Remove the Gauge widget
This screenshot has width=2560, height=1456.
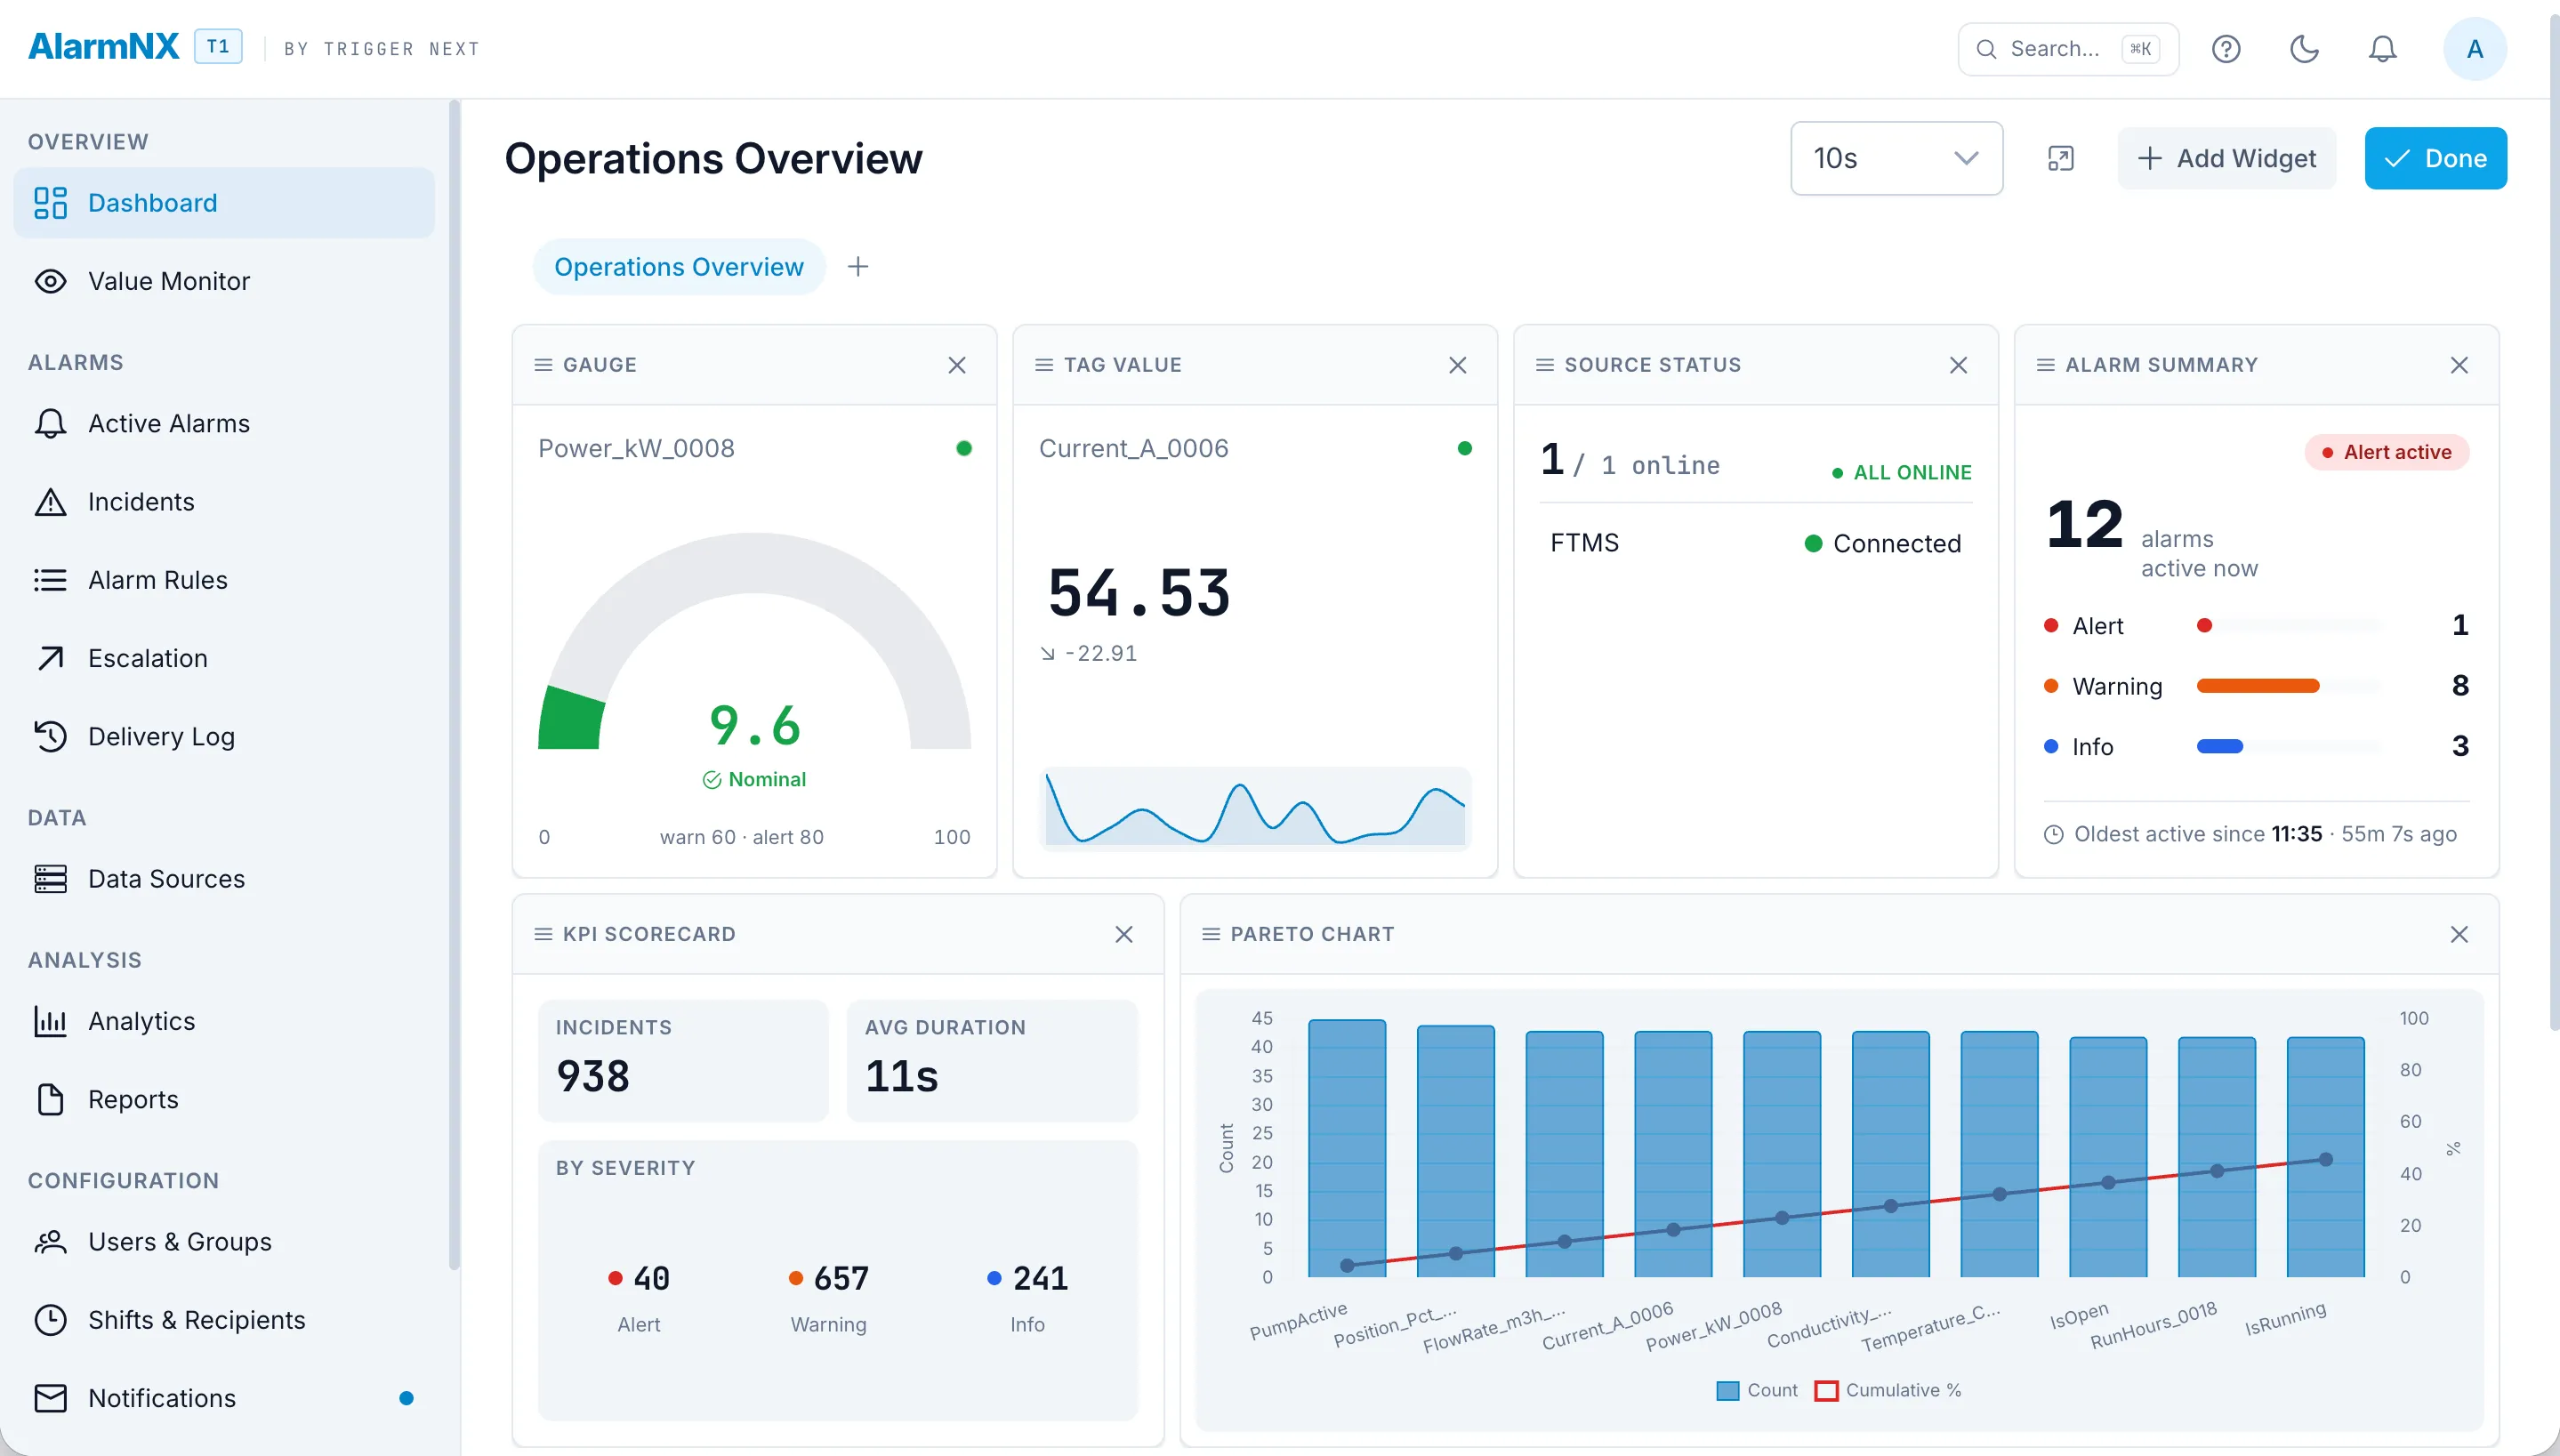click(957, 365)
